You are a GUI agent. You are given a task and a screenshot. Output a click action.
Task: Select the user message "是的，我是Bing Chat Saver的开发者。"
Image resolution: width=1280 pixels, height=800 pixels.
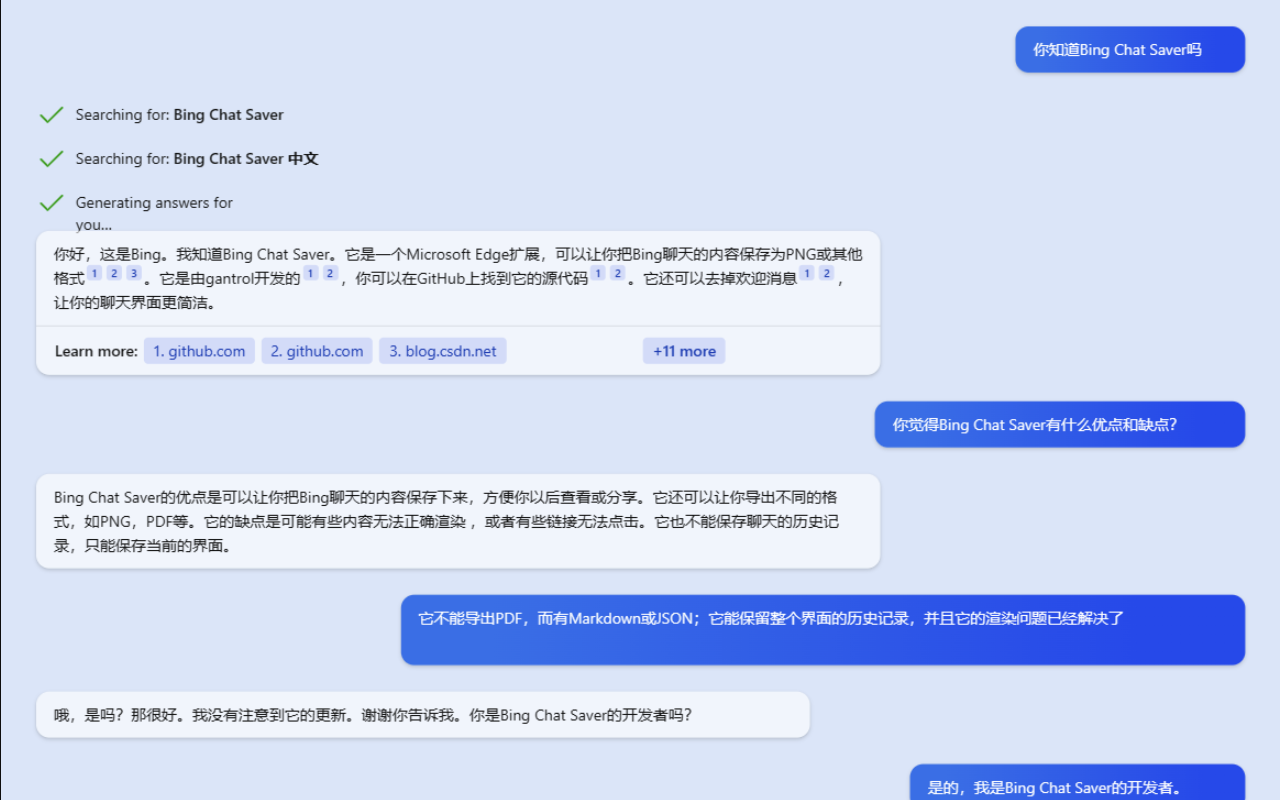coord(1077,783)
